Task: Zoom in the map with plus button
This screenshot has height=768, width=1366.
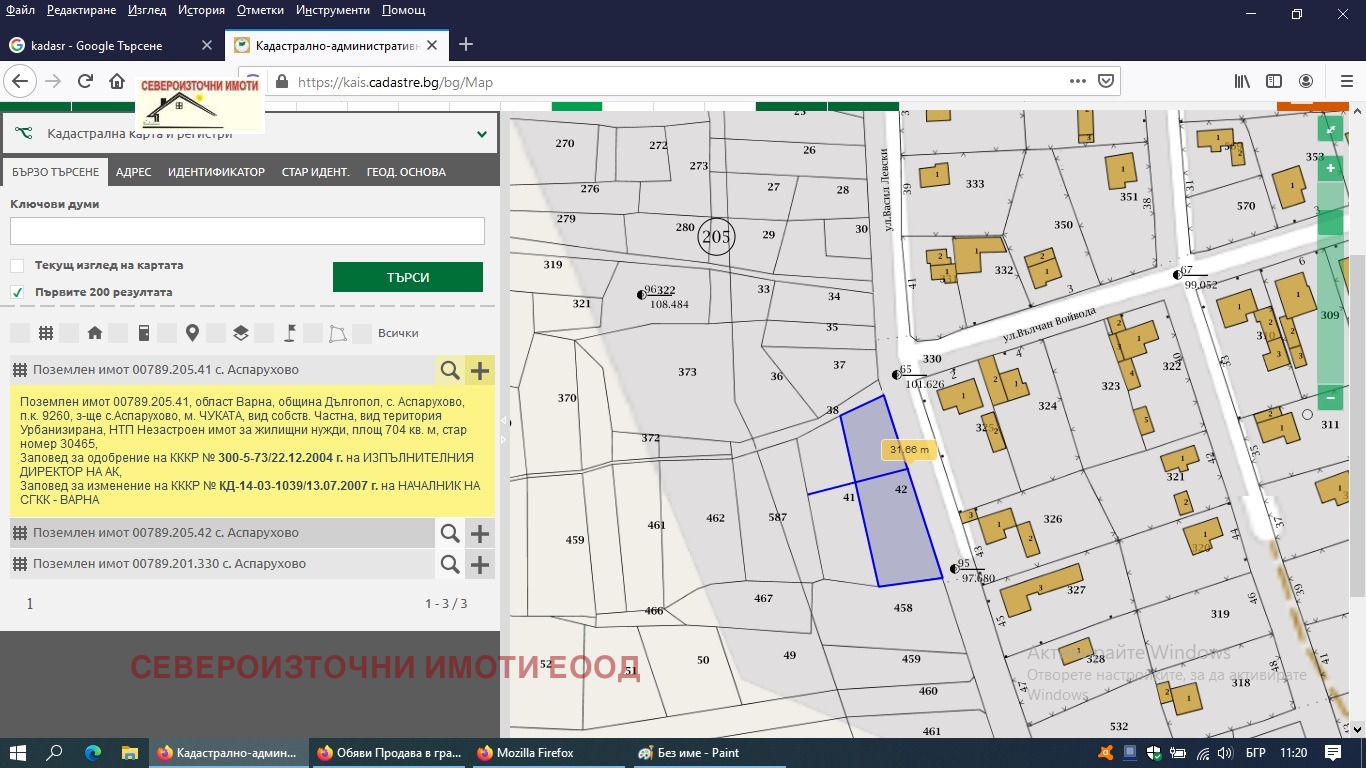Action: coord(1330,168)
